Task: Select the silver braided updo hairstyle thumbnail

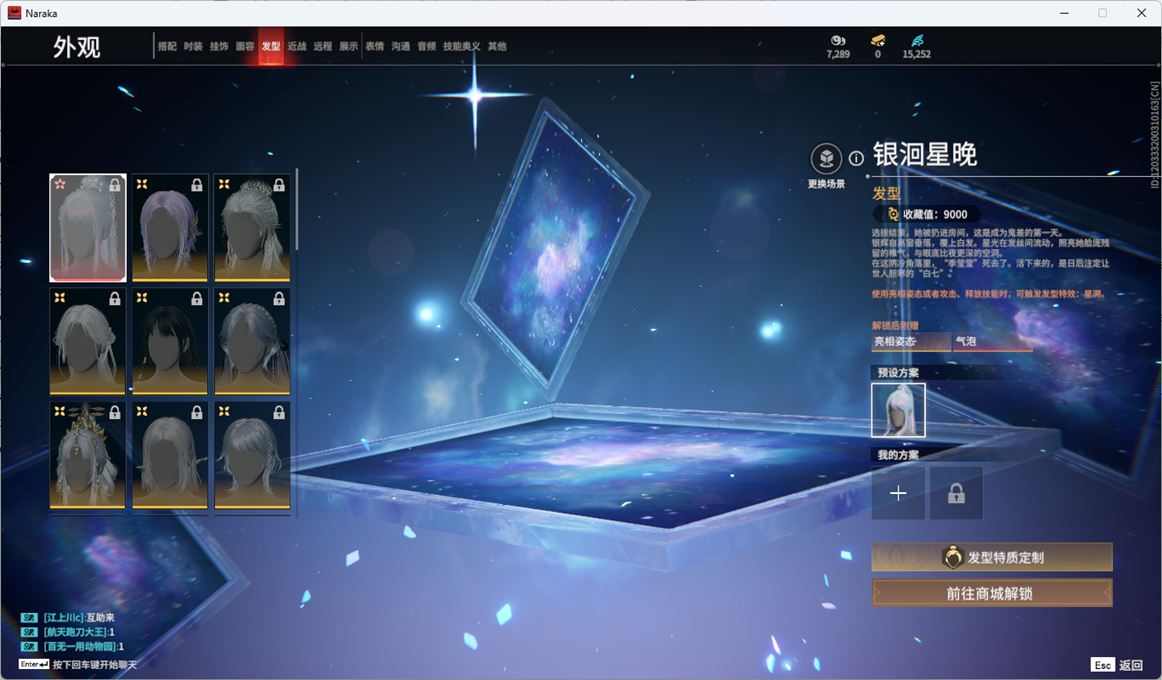Action: coord(252,227)
